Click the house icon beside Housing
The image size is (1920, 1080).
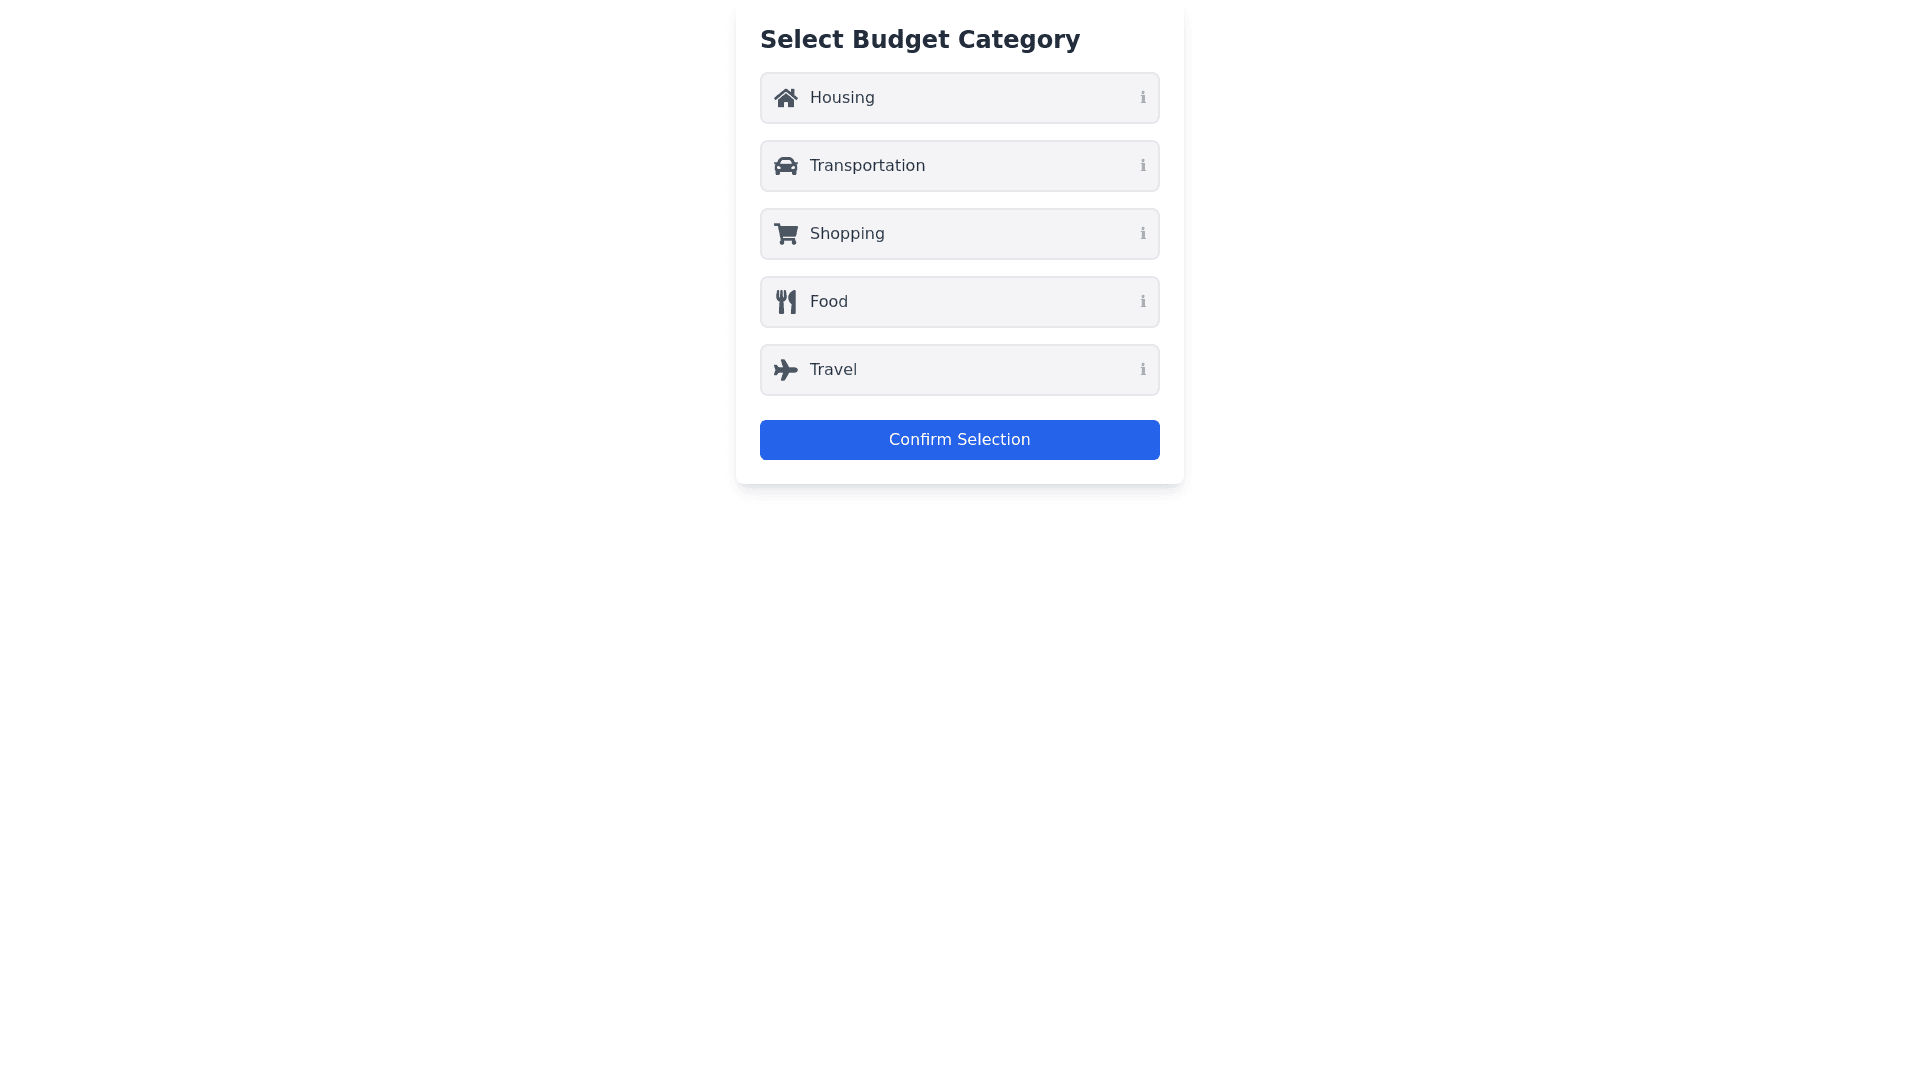785,98
